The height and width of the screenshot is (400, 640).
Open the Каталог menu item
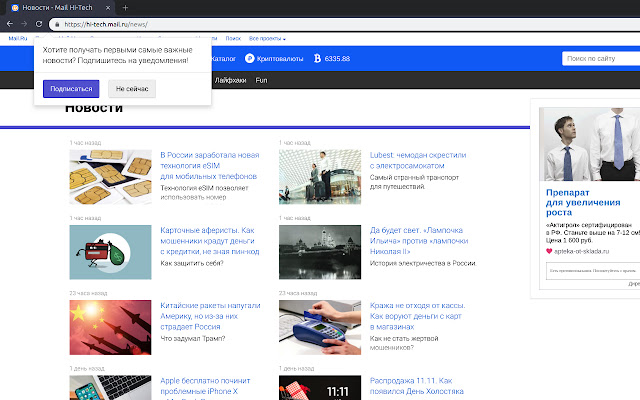224,59
